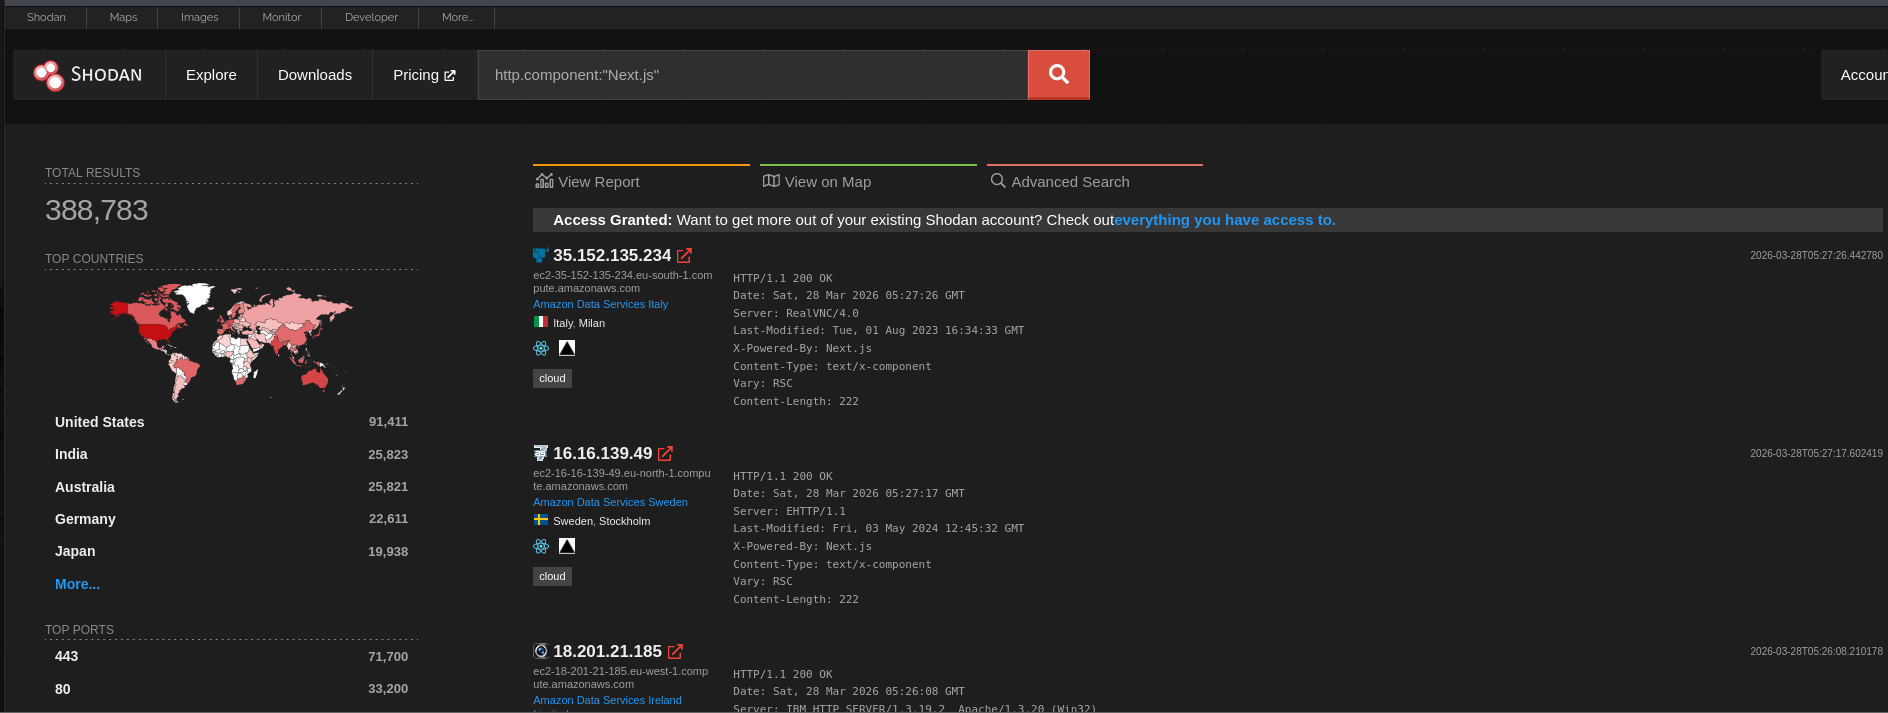Click hostname ec2-35-152-135-234.eu-south-1 text
This screenshot has height=713, width=1888.
[x=622, y=282]
